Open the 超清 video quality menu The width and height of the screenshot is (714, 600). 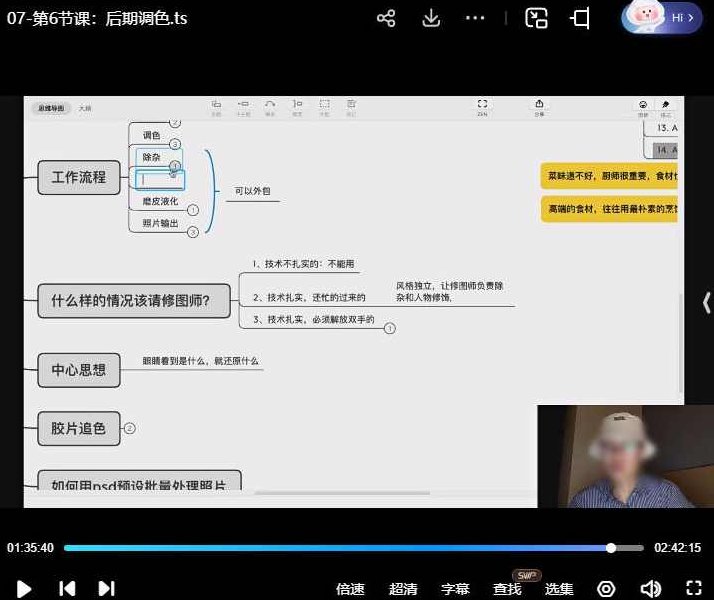tap(403, 589)
